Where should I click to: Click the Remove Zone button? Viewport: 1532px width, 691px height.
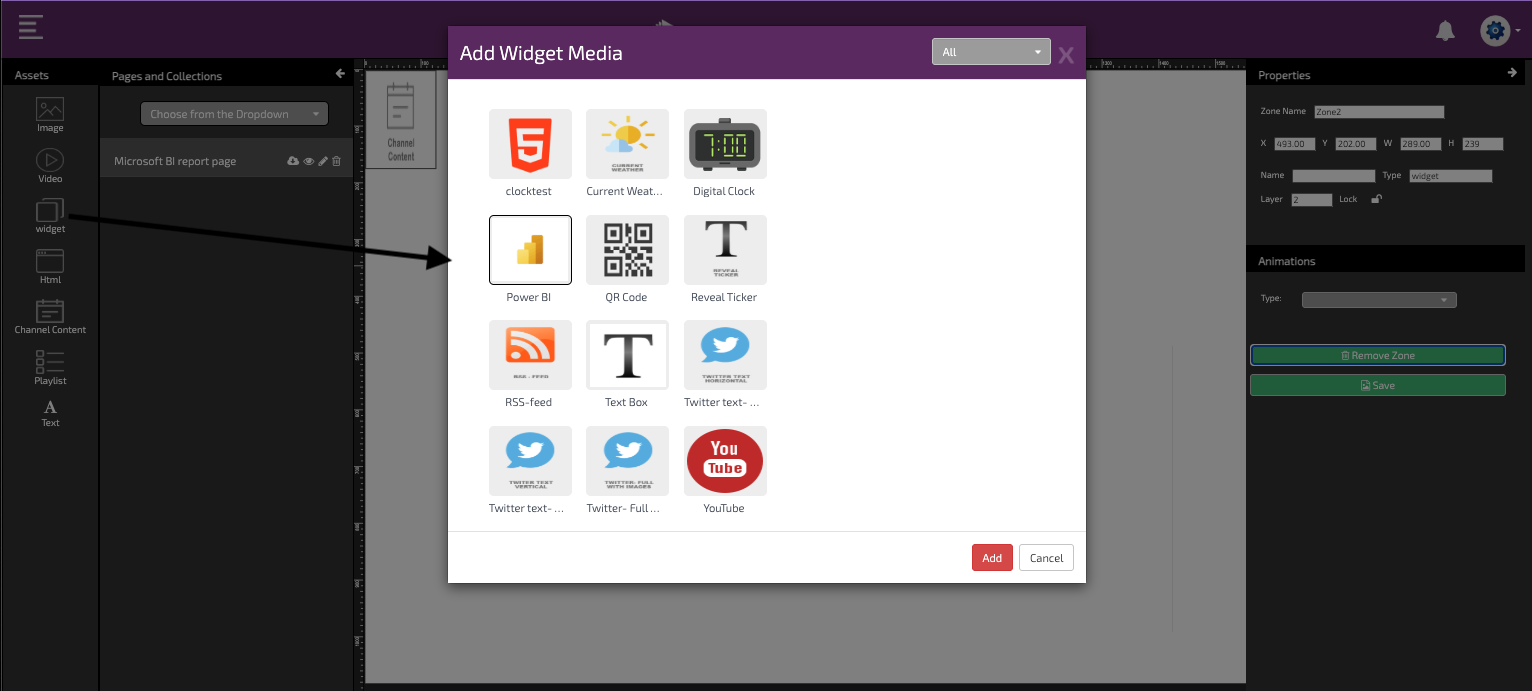(1377, 355)
